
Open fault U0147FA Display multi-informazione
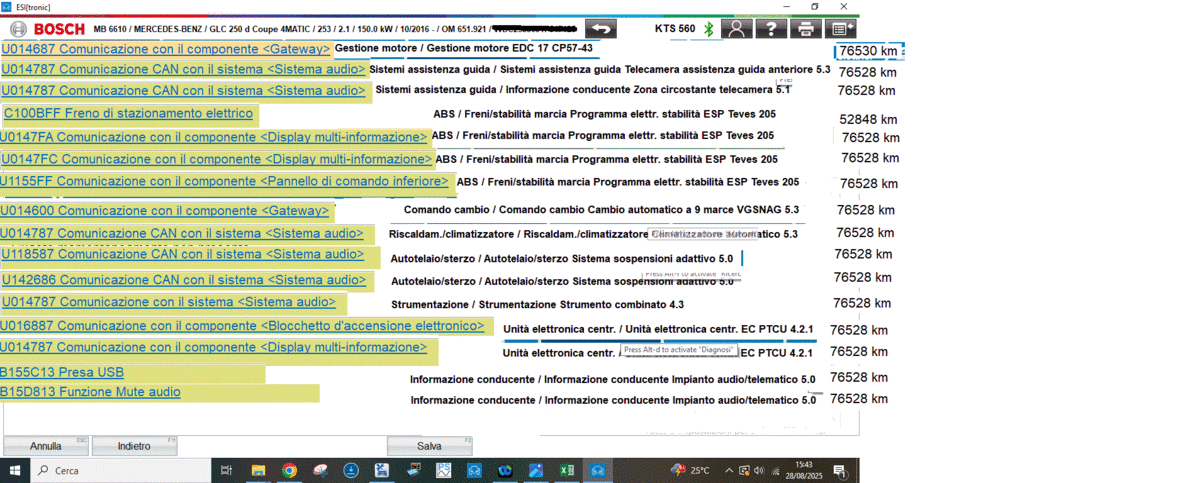click(213, 137)
